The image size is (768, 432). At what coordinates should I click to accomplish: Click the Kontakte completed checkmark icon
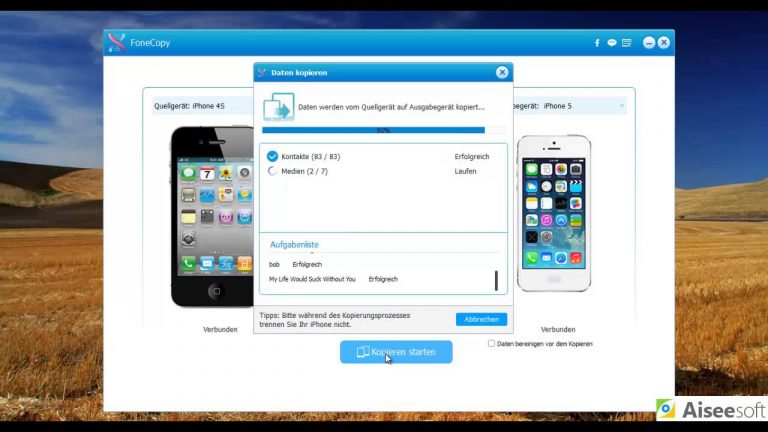(272, 156)
